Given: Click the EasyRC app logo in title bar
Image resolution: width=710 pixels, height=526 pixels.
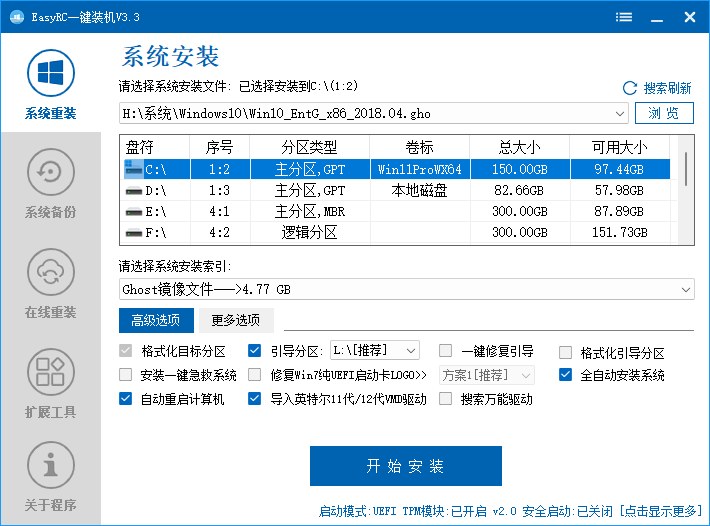Looking at the screenshot, I should coord(17,17).
